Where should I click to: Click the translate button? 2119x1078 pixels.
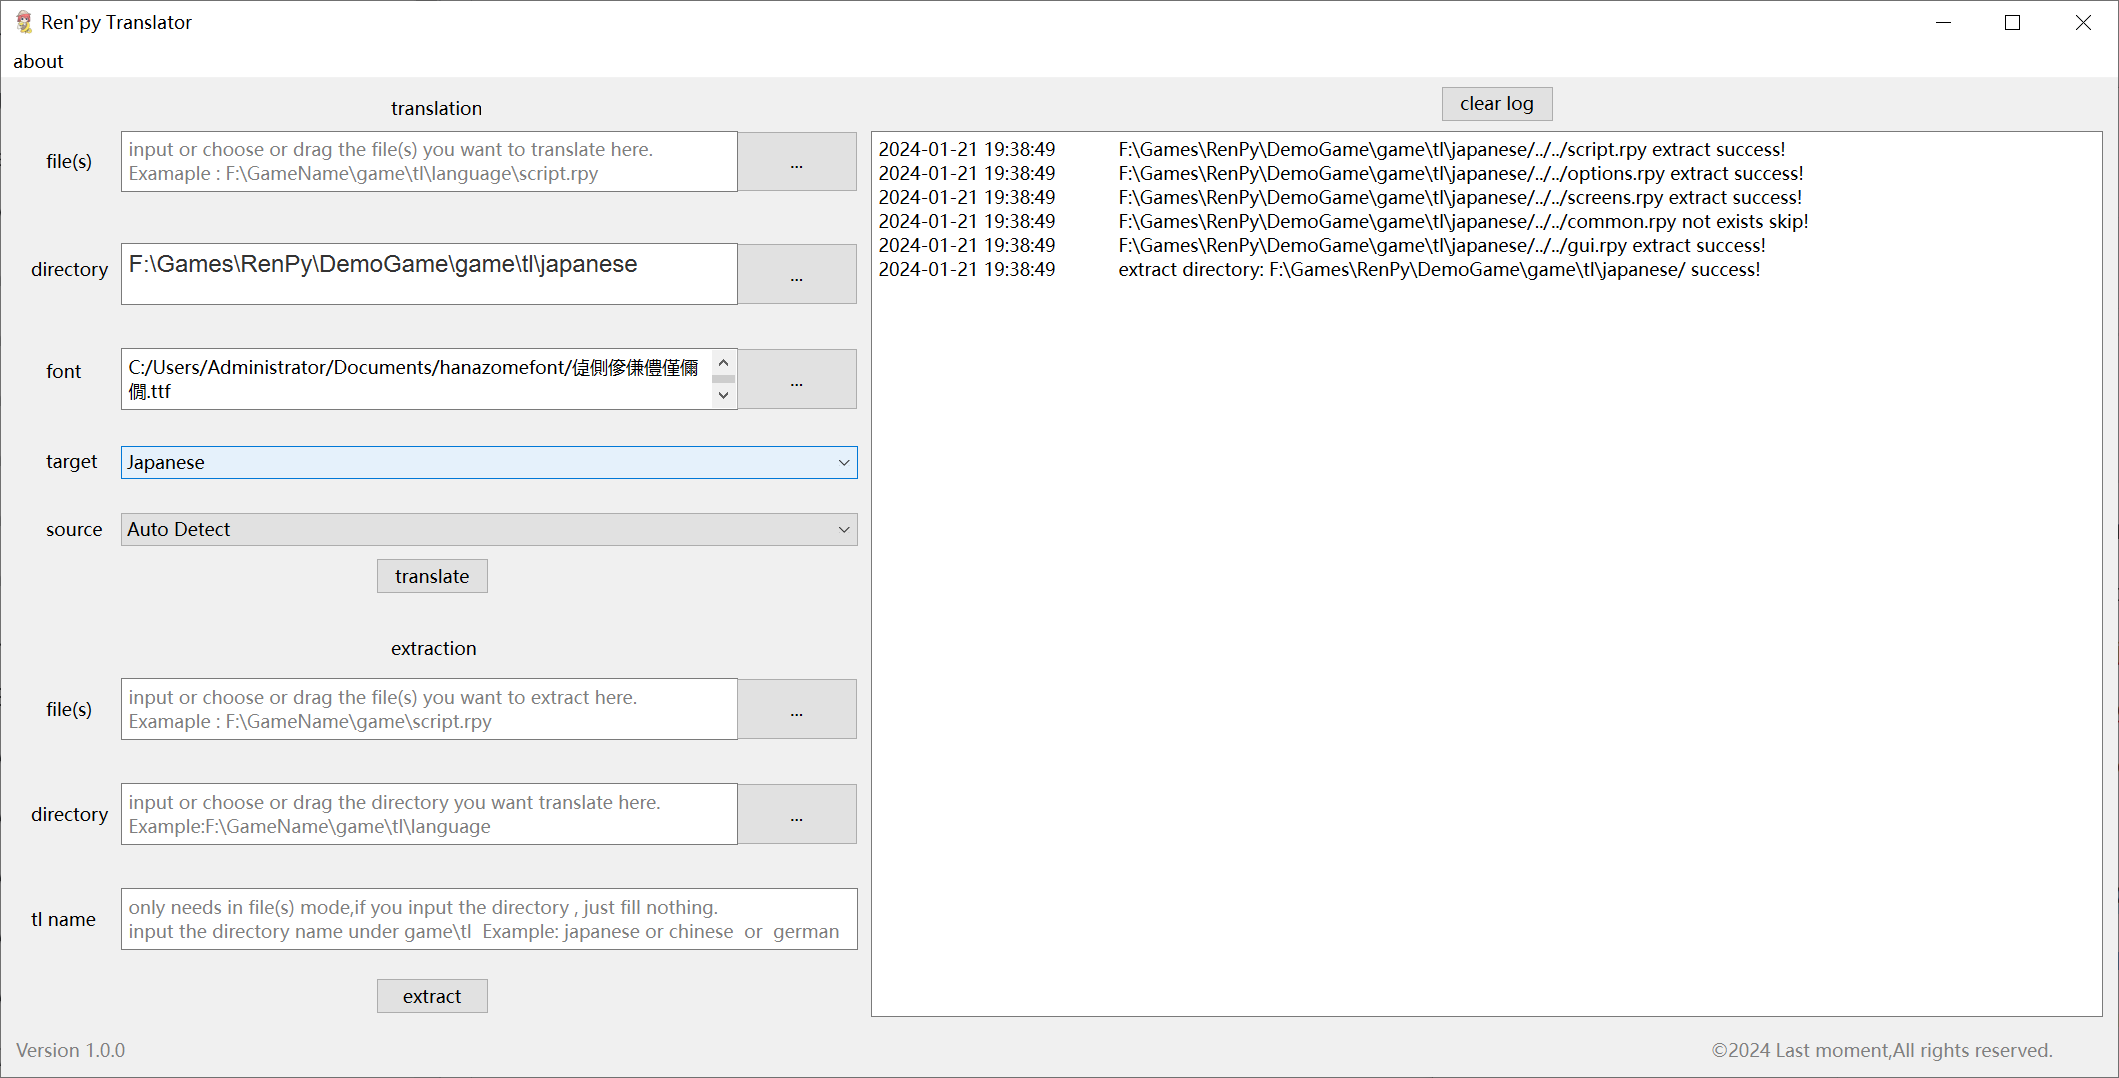[432, 576]
